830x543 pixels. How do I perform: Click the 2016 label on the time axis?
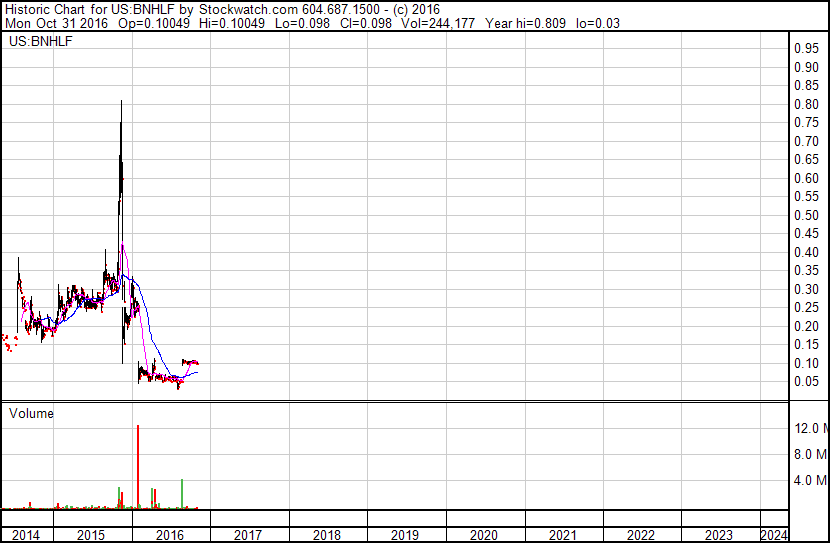coord(170,535)
